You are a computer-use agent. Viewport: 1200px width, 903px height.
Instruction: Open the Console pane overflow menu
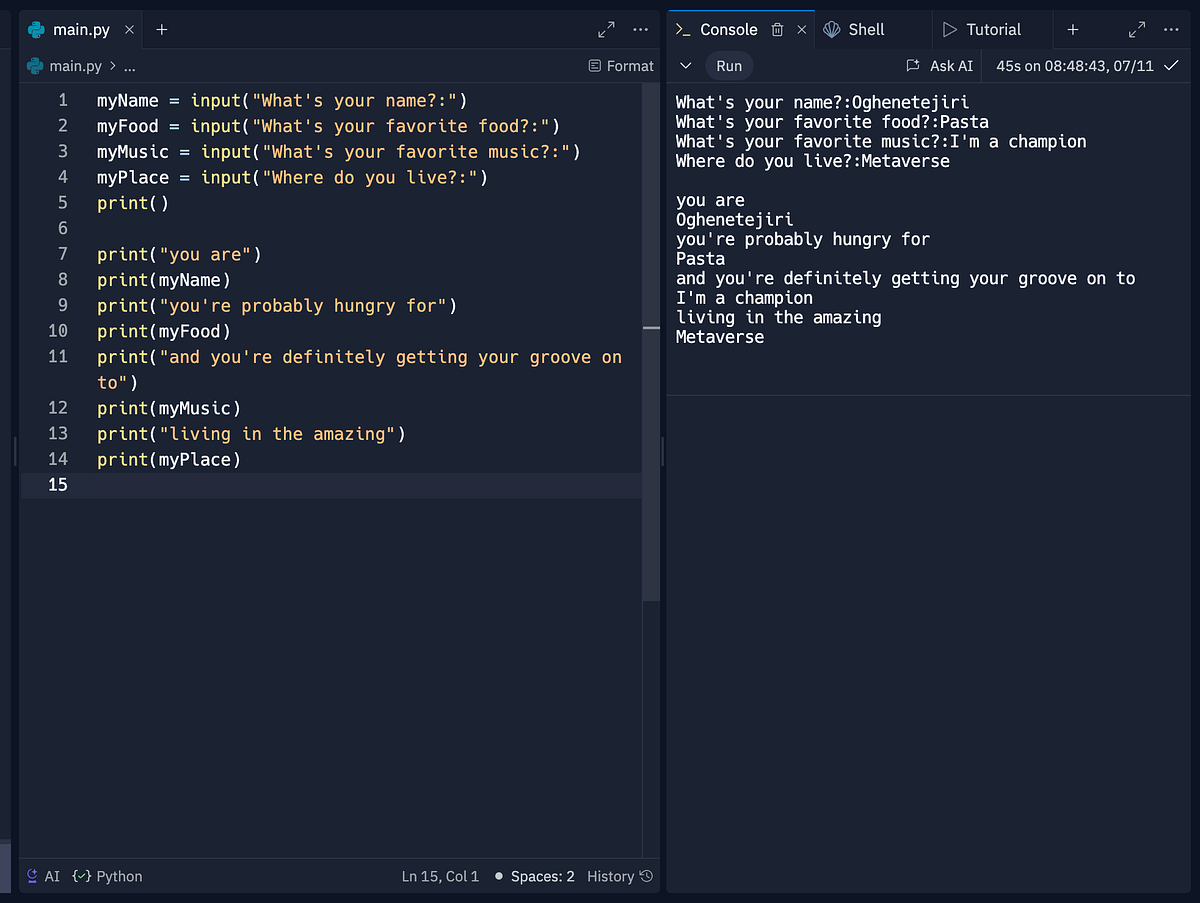tap(1171, 29)
